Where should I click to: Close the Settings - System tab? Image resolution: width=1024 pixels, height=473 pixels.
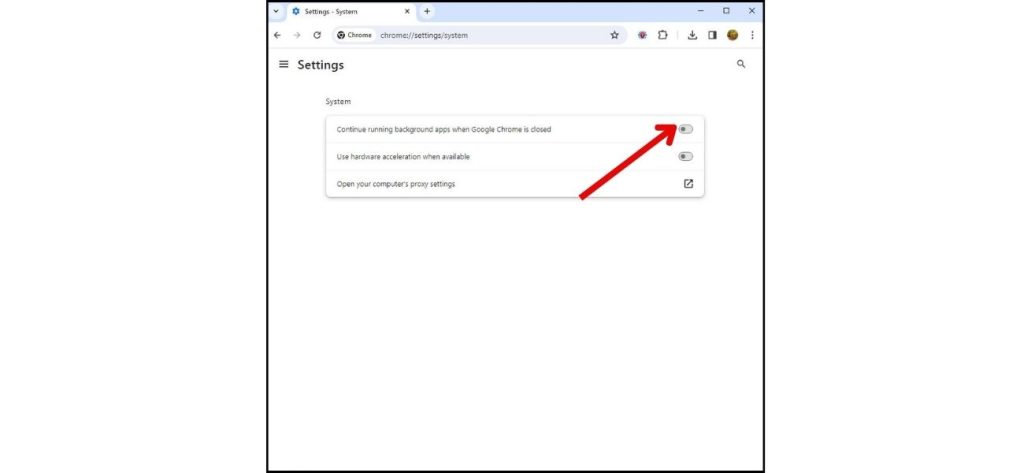pos(408,11)
